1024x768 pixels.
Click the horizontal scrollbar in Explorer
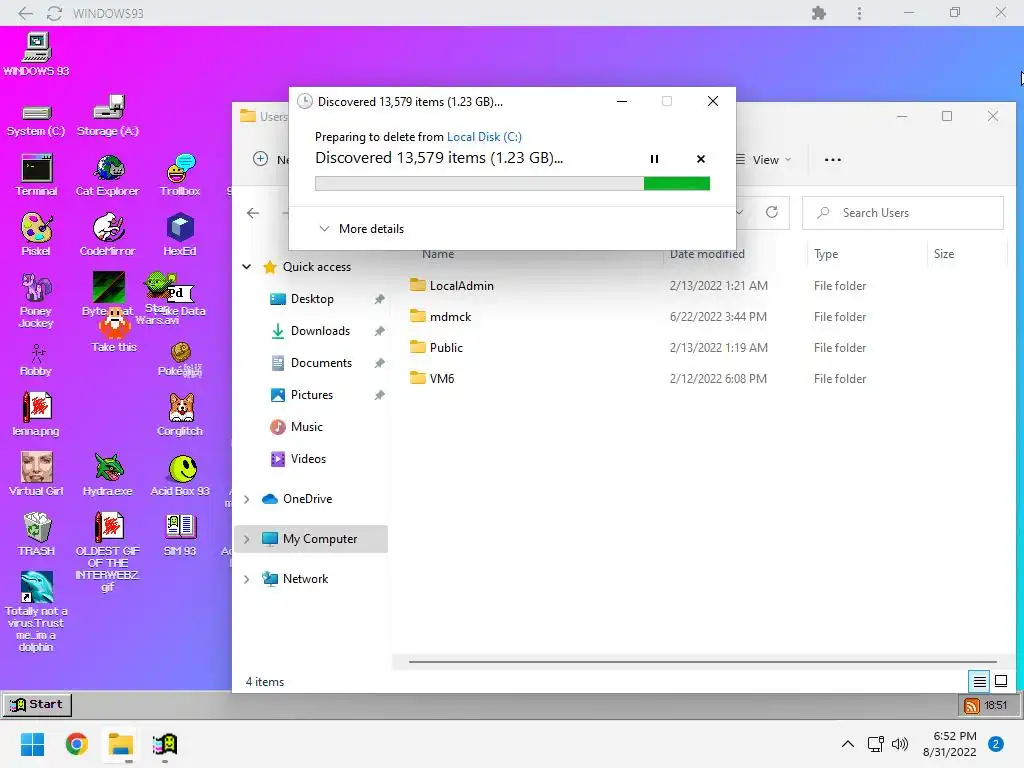(703, 662)
